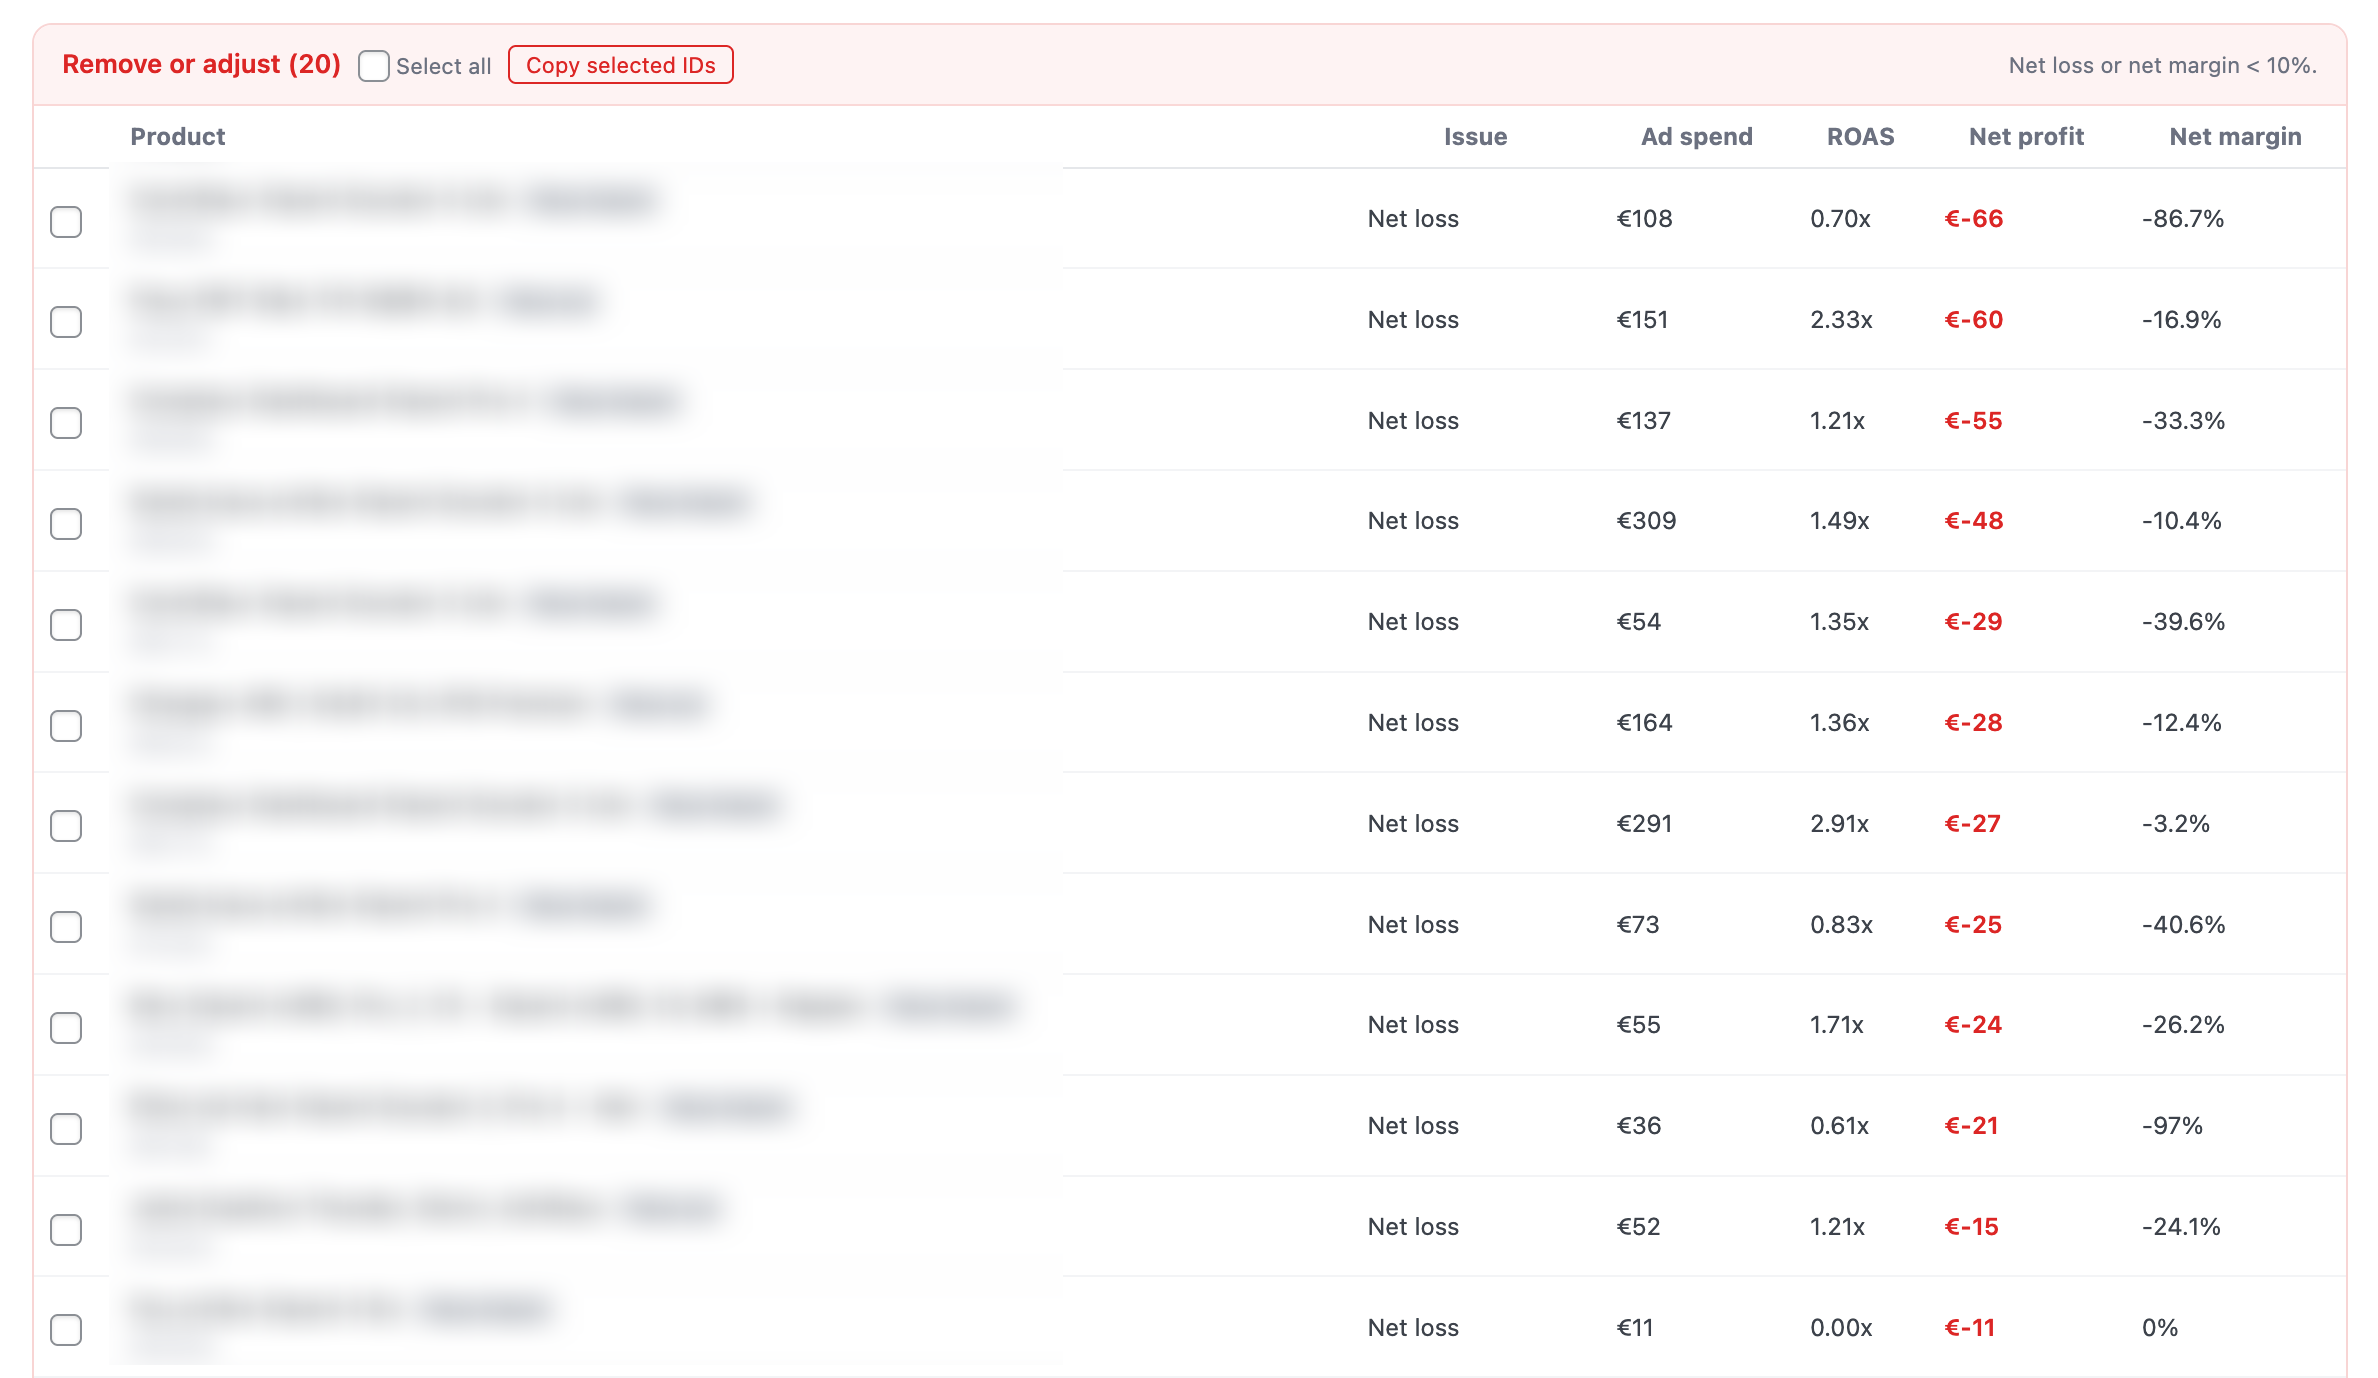Check the row with -40.6% net margin
This screenshot has width=2378, height=1378.
coord(66,927)
